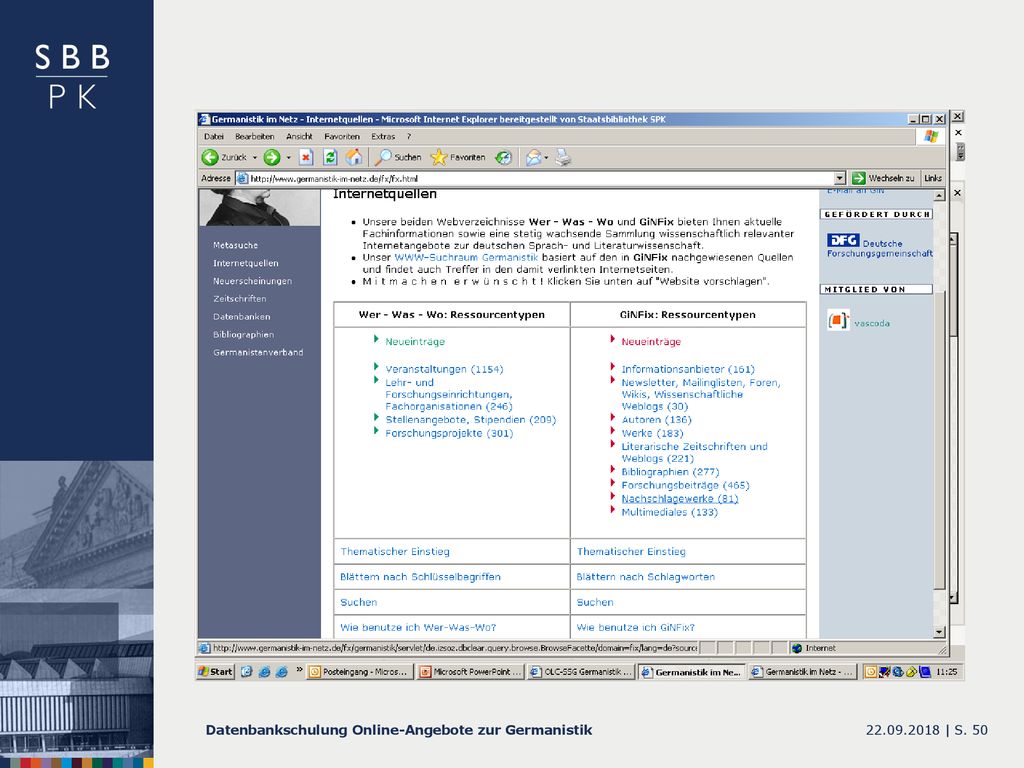
Task: Click the taskbar clock showing 11:25
Action: tap(946, 671)
